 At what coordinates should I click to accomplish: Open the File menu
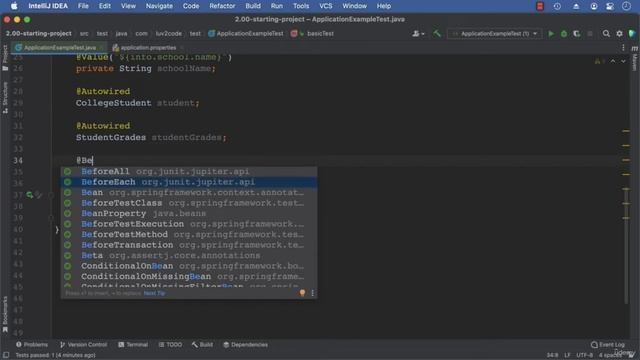tap(83, 6)
